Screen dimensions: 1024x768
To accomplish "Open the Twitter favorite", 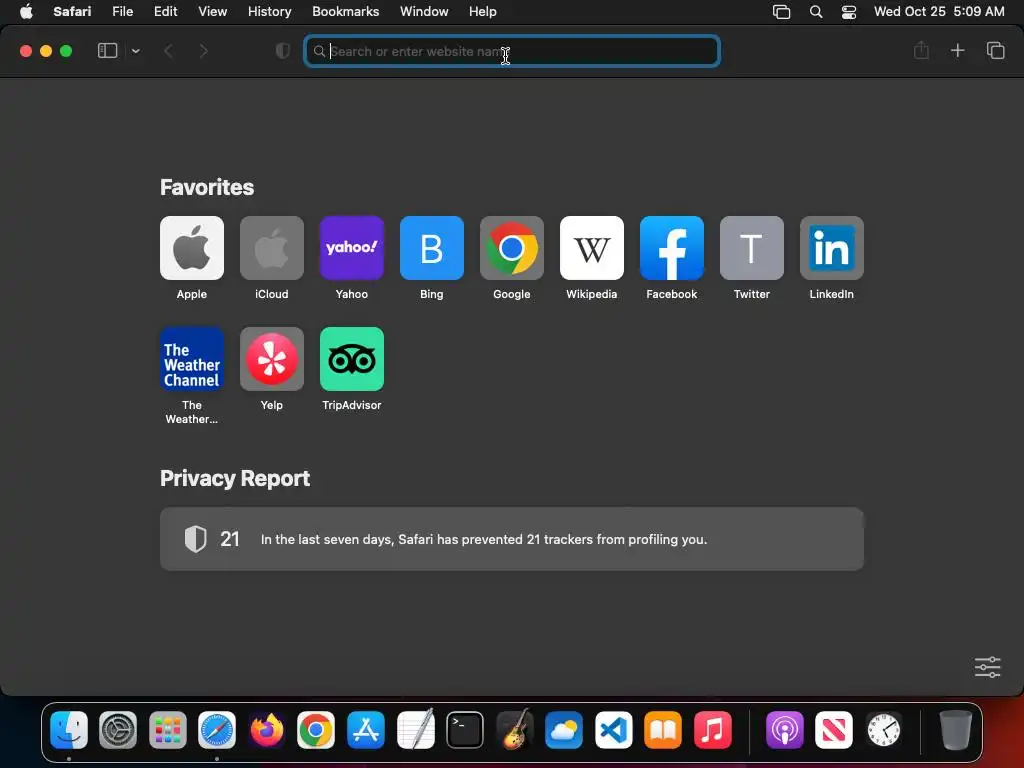I will (x=752, y=248).
